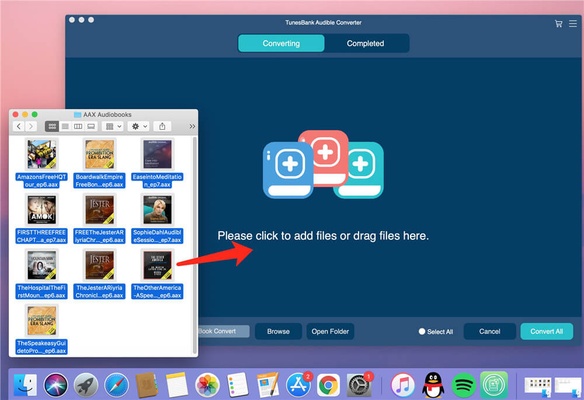Click the add-files books icon
This screenshot has height=400, width=584.
(x=323, y=164)
